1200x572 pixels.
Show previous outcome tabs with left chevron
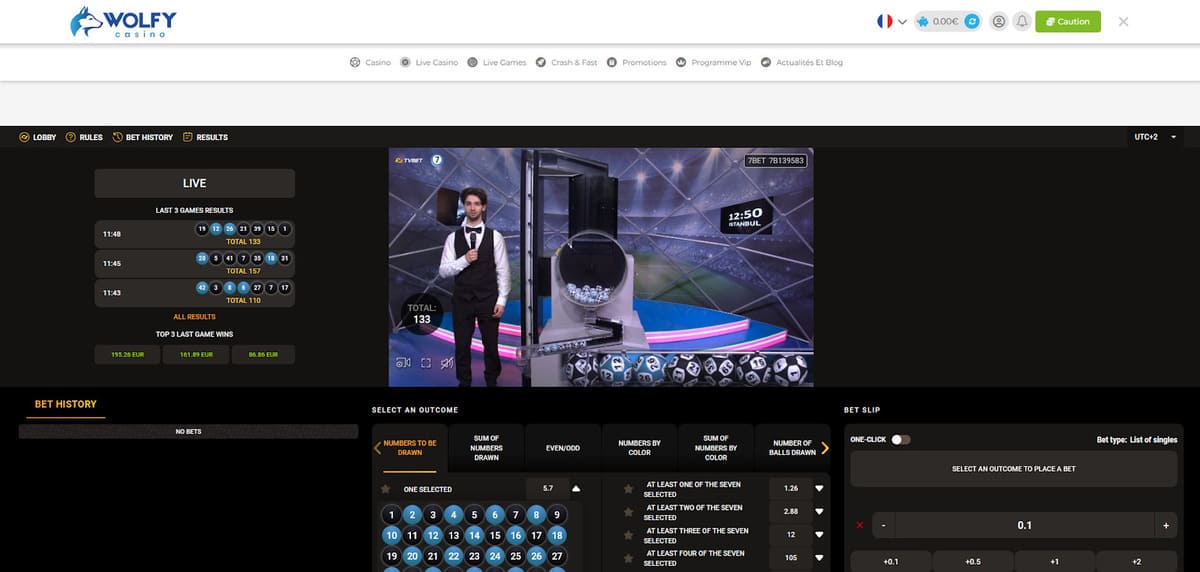[377, 448]
